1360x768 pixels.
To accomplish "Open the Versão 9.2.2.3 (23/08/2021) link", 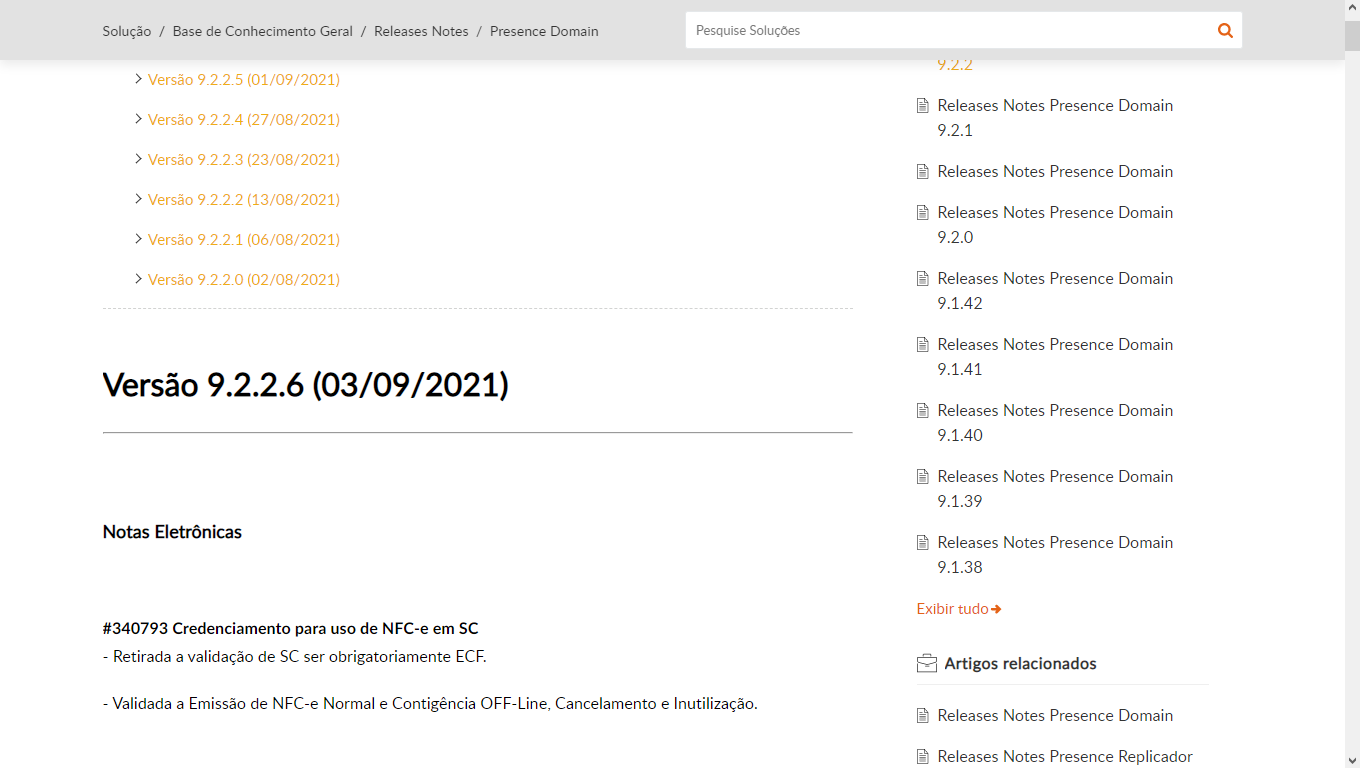I will pos(244,159).
